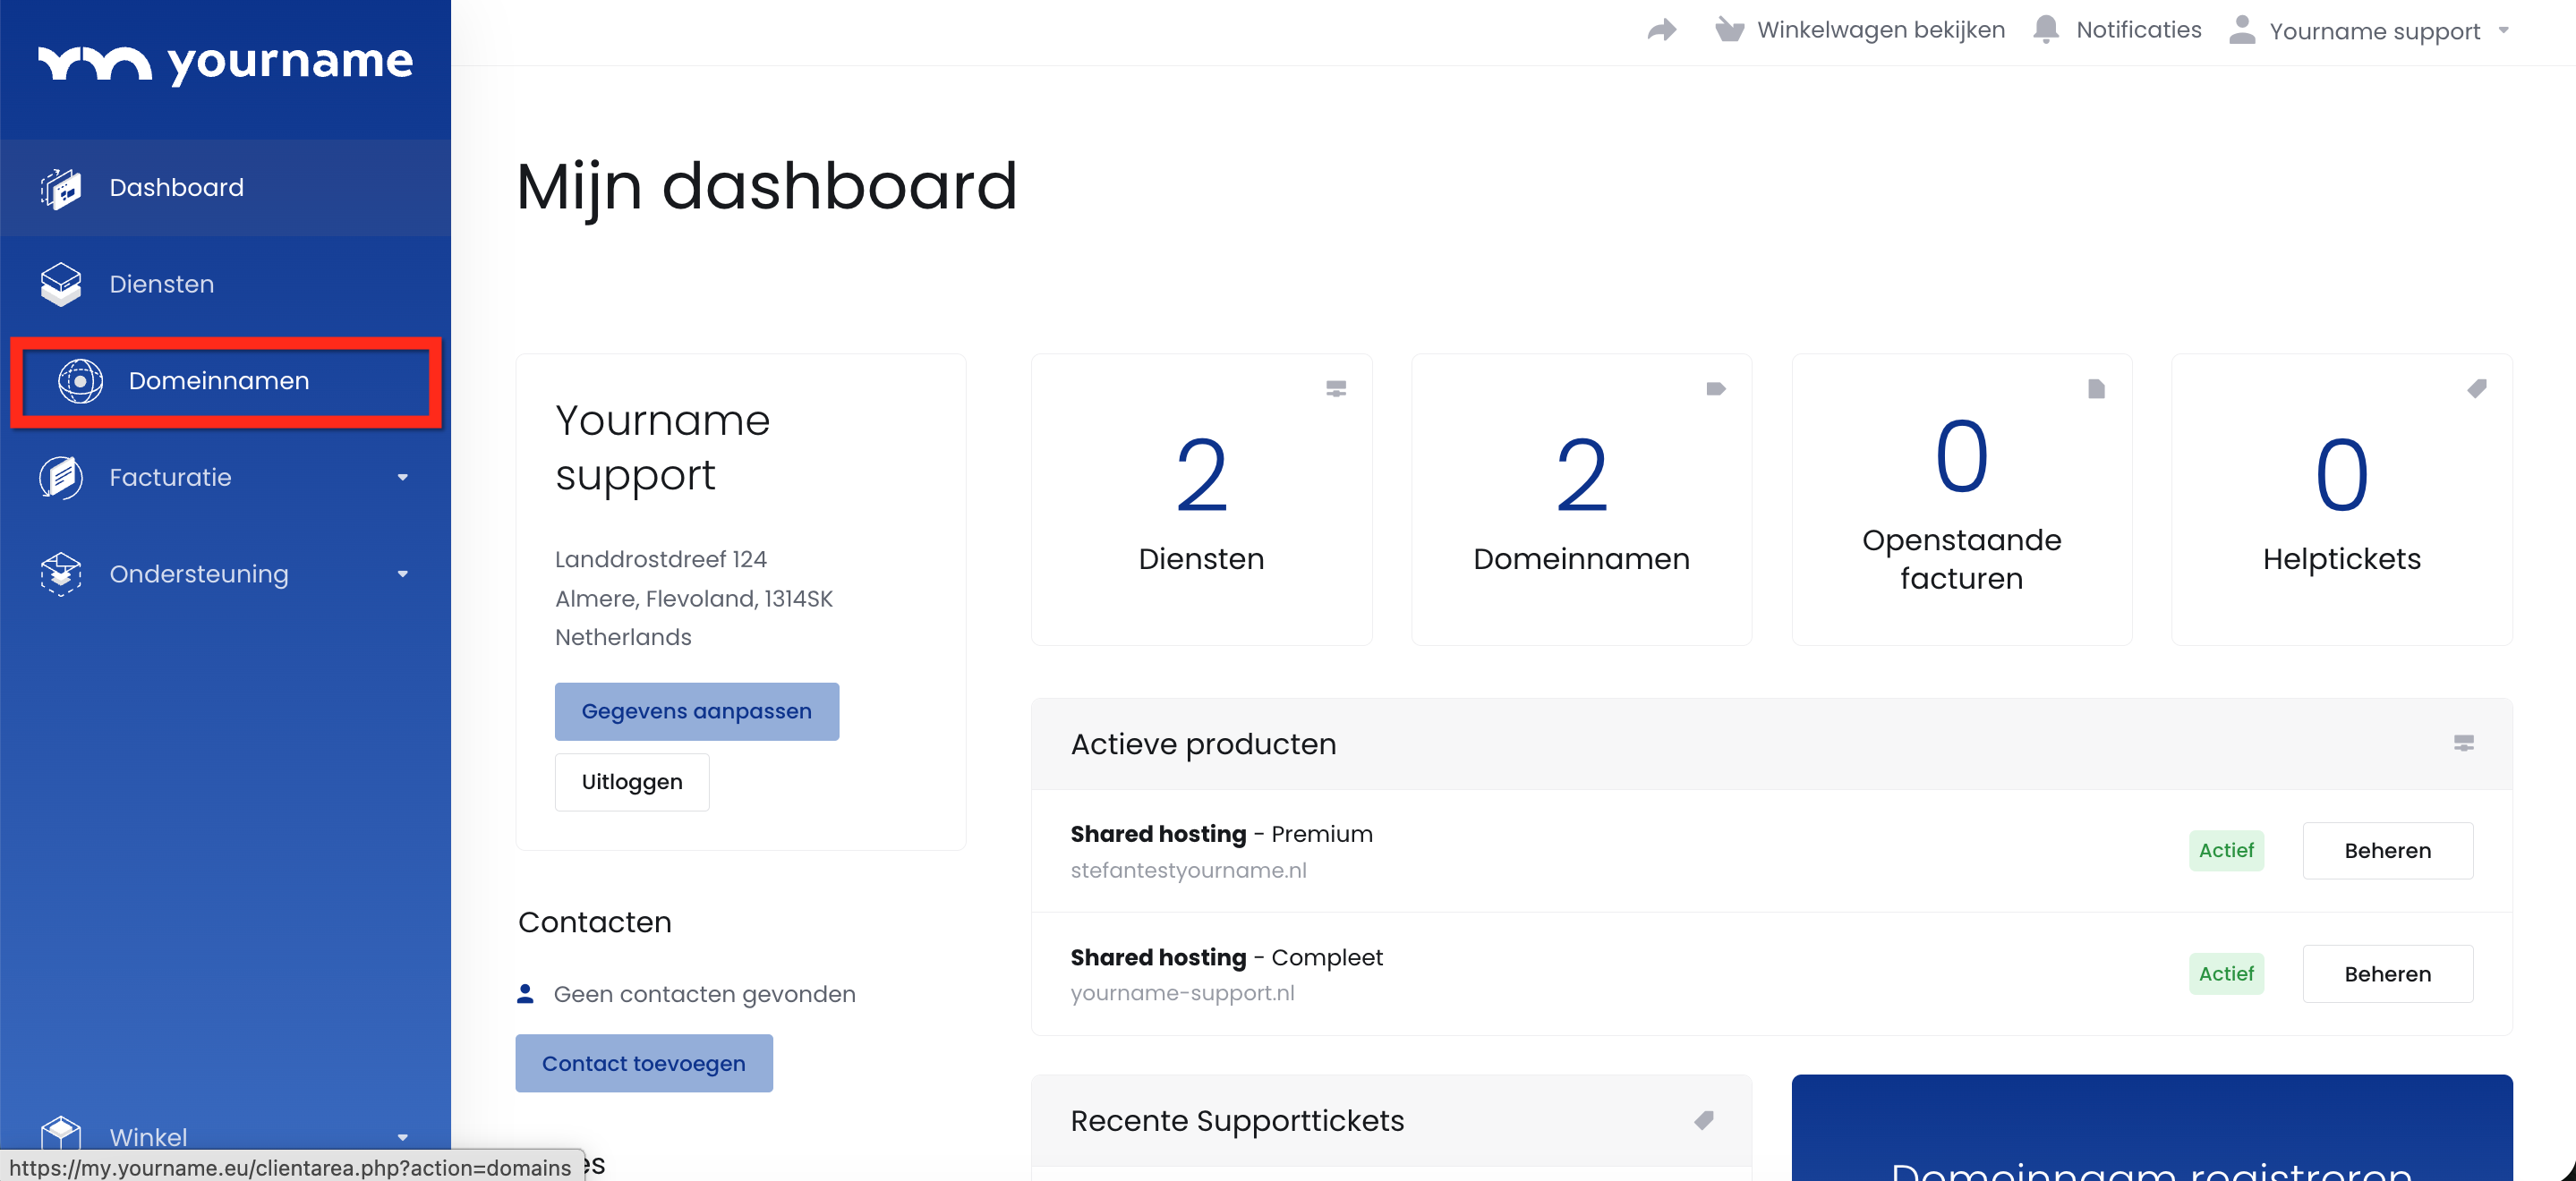
Task: Click the share arrow icon in top bar
Action: click(x=1662, y=30)
